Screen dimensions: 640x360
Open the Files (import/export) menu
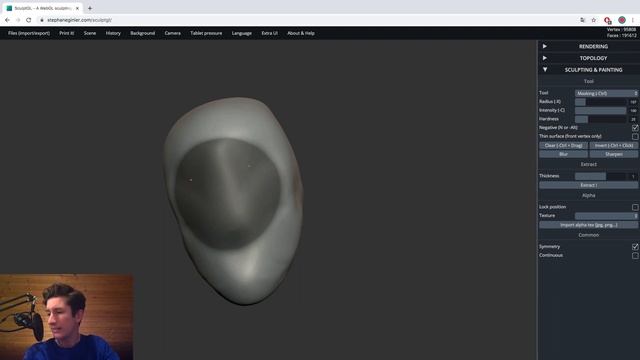(x=29, y=33)
